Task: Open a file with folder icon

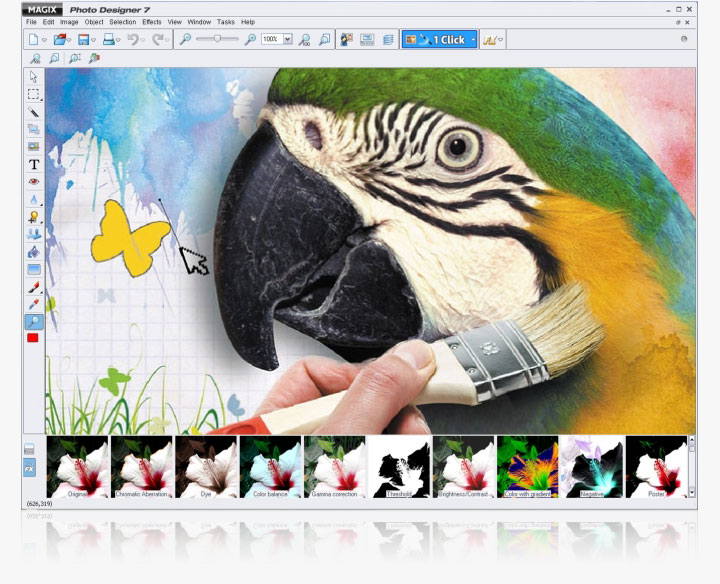Action: coord(59,39)
